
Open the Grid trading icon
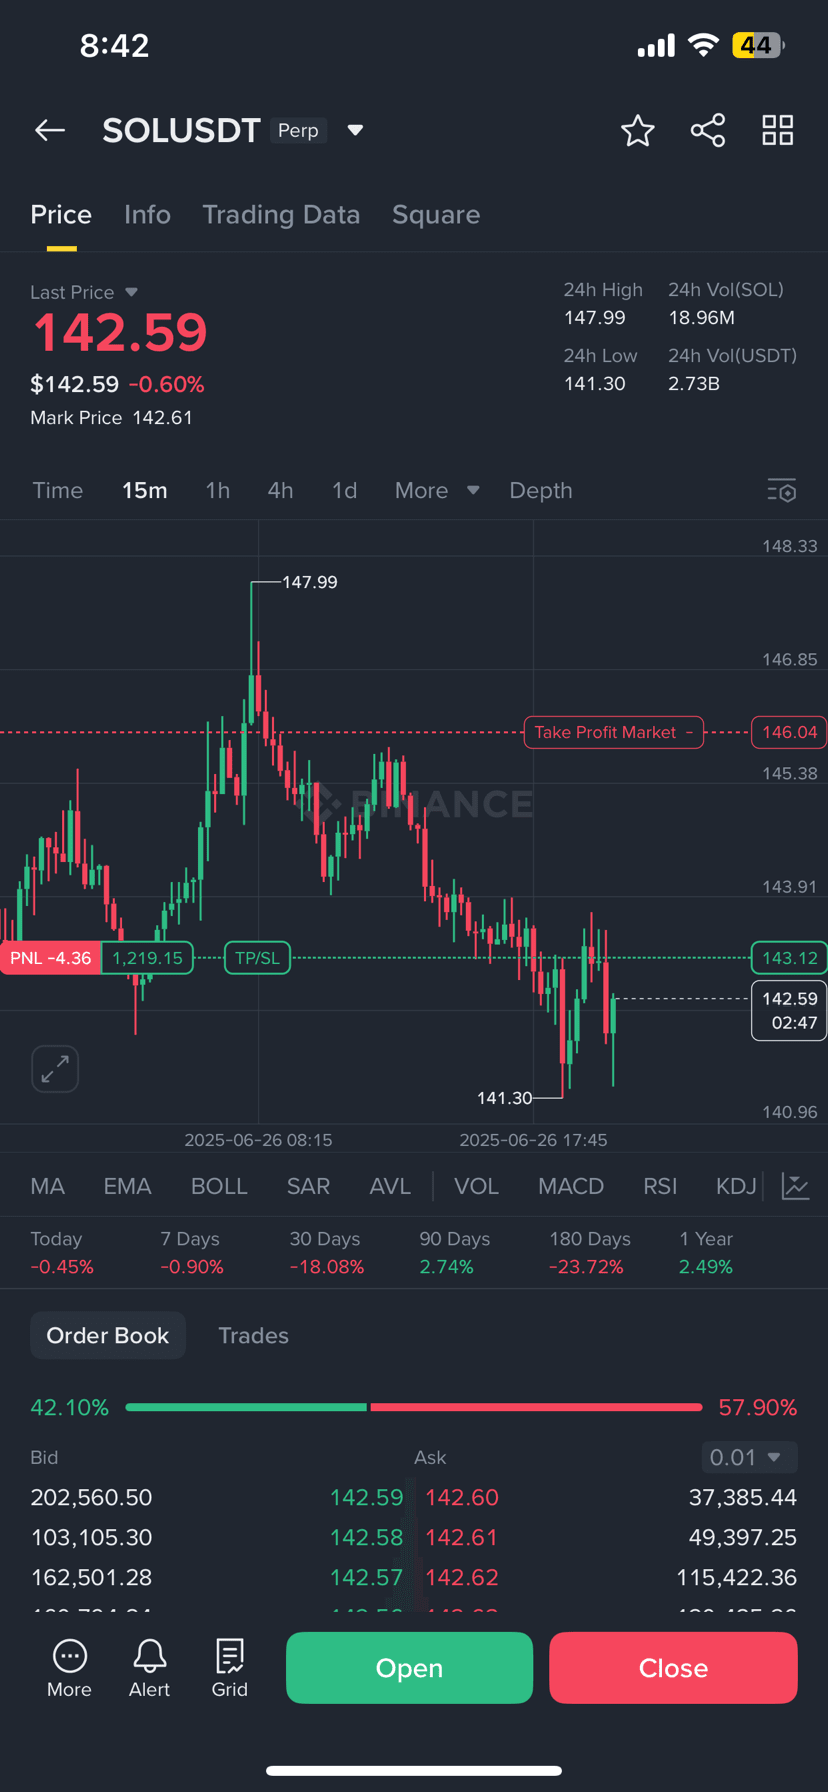tap(229, 1668)
